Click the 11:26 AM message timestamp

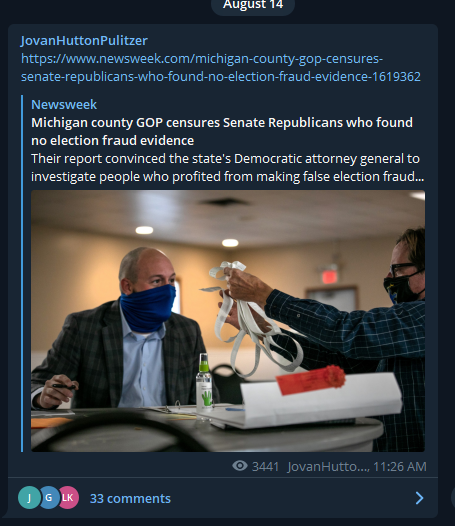[400, 466]
